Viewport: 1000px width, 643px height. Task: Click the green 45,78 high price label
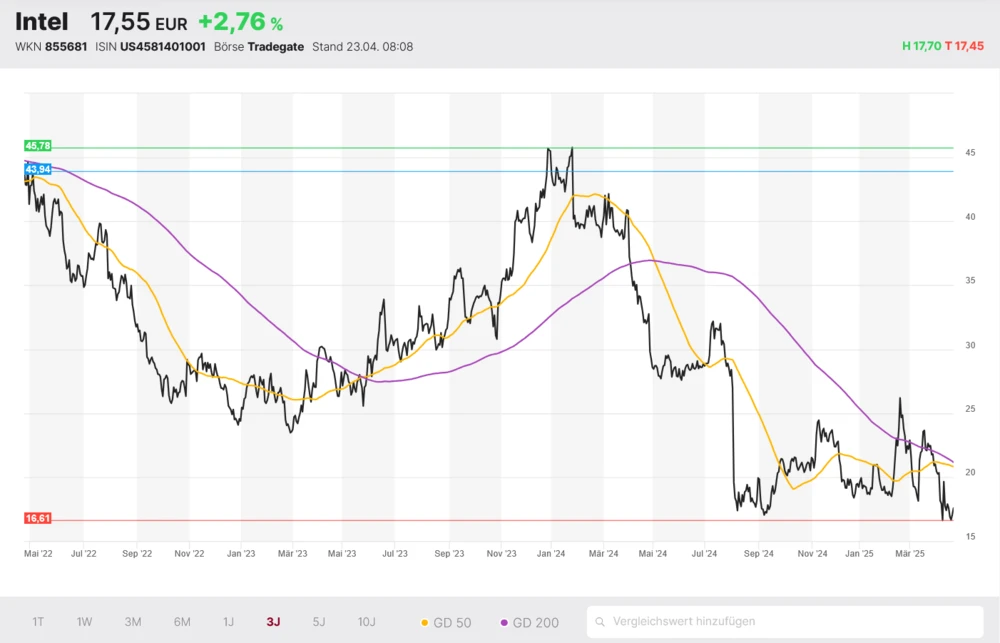38,146
